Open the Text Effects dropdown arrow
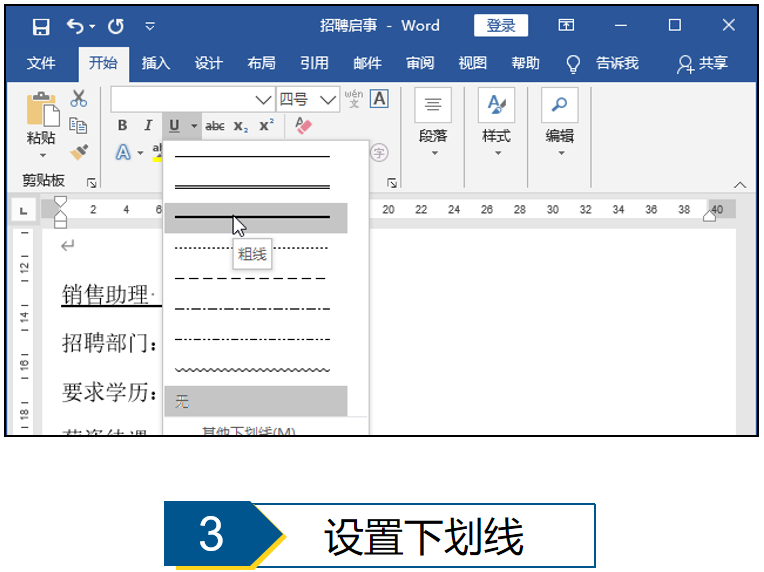This screenshot has width=764, height=572. (x=140, y=153)
